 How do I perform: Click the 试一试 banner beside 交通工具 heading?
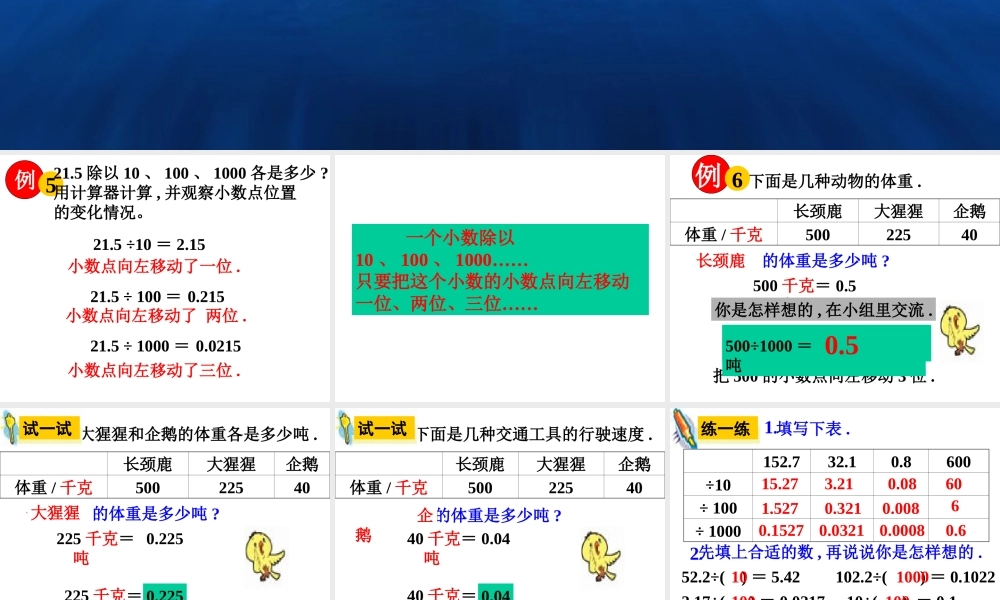pos(383,429)
